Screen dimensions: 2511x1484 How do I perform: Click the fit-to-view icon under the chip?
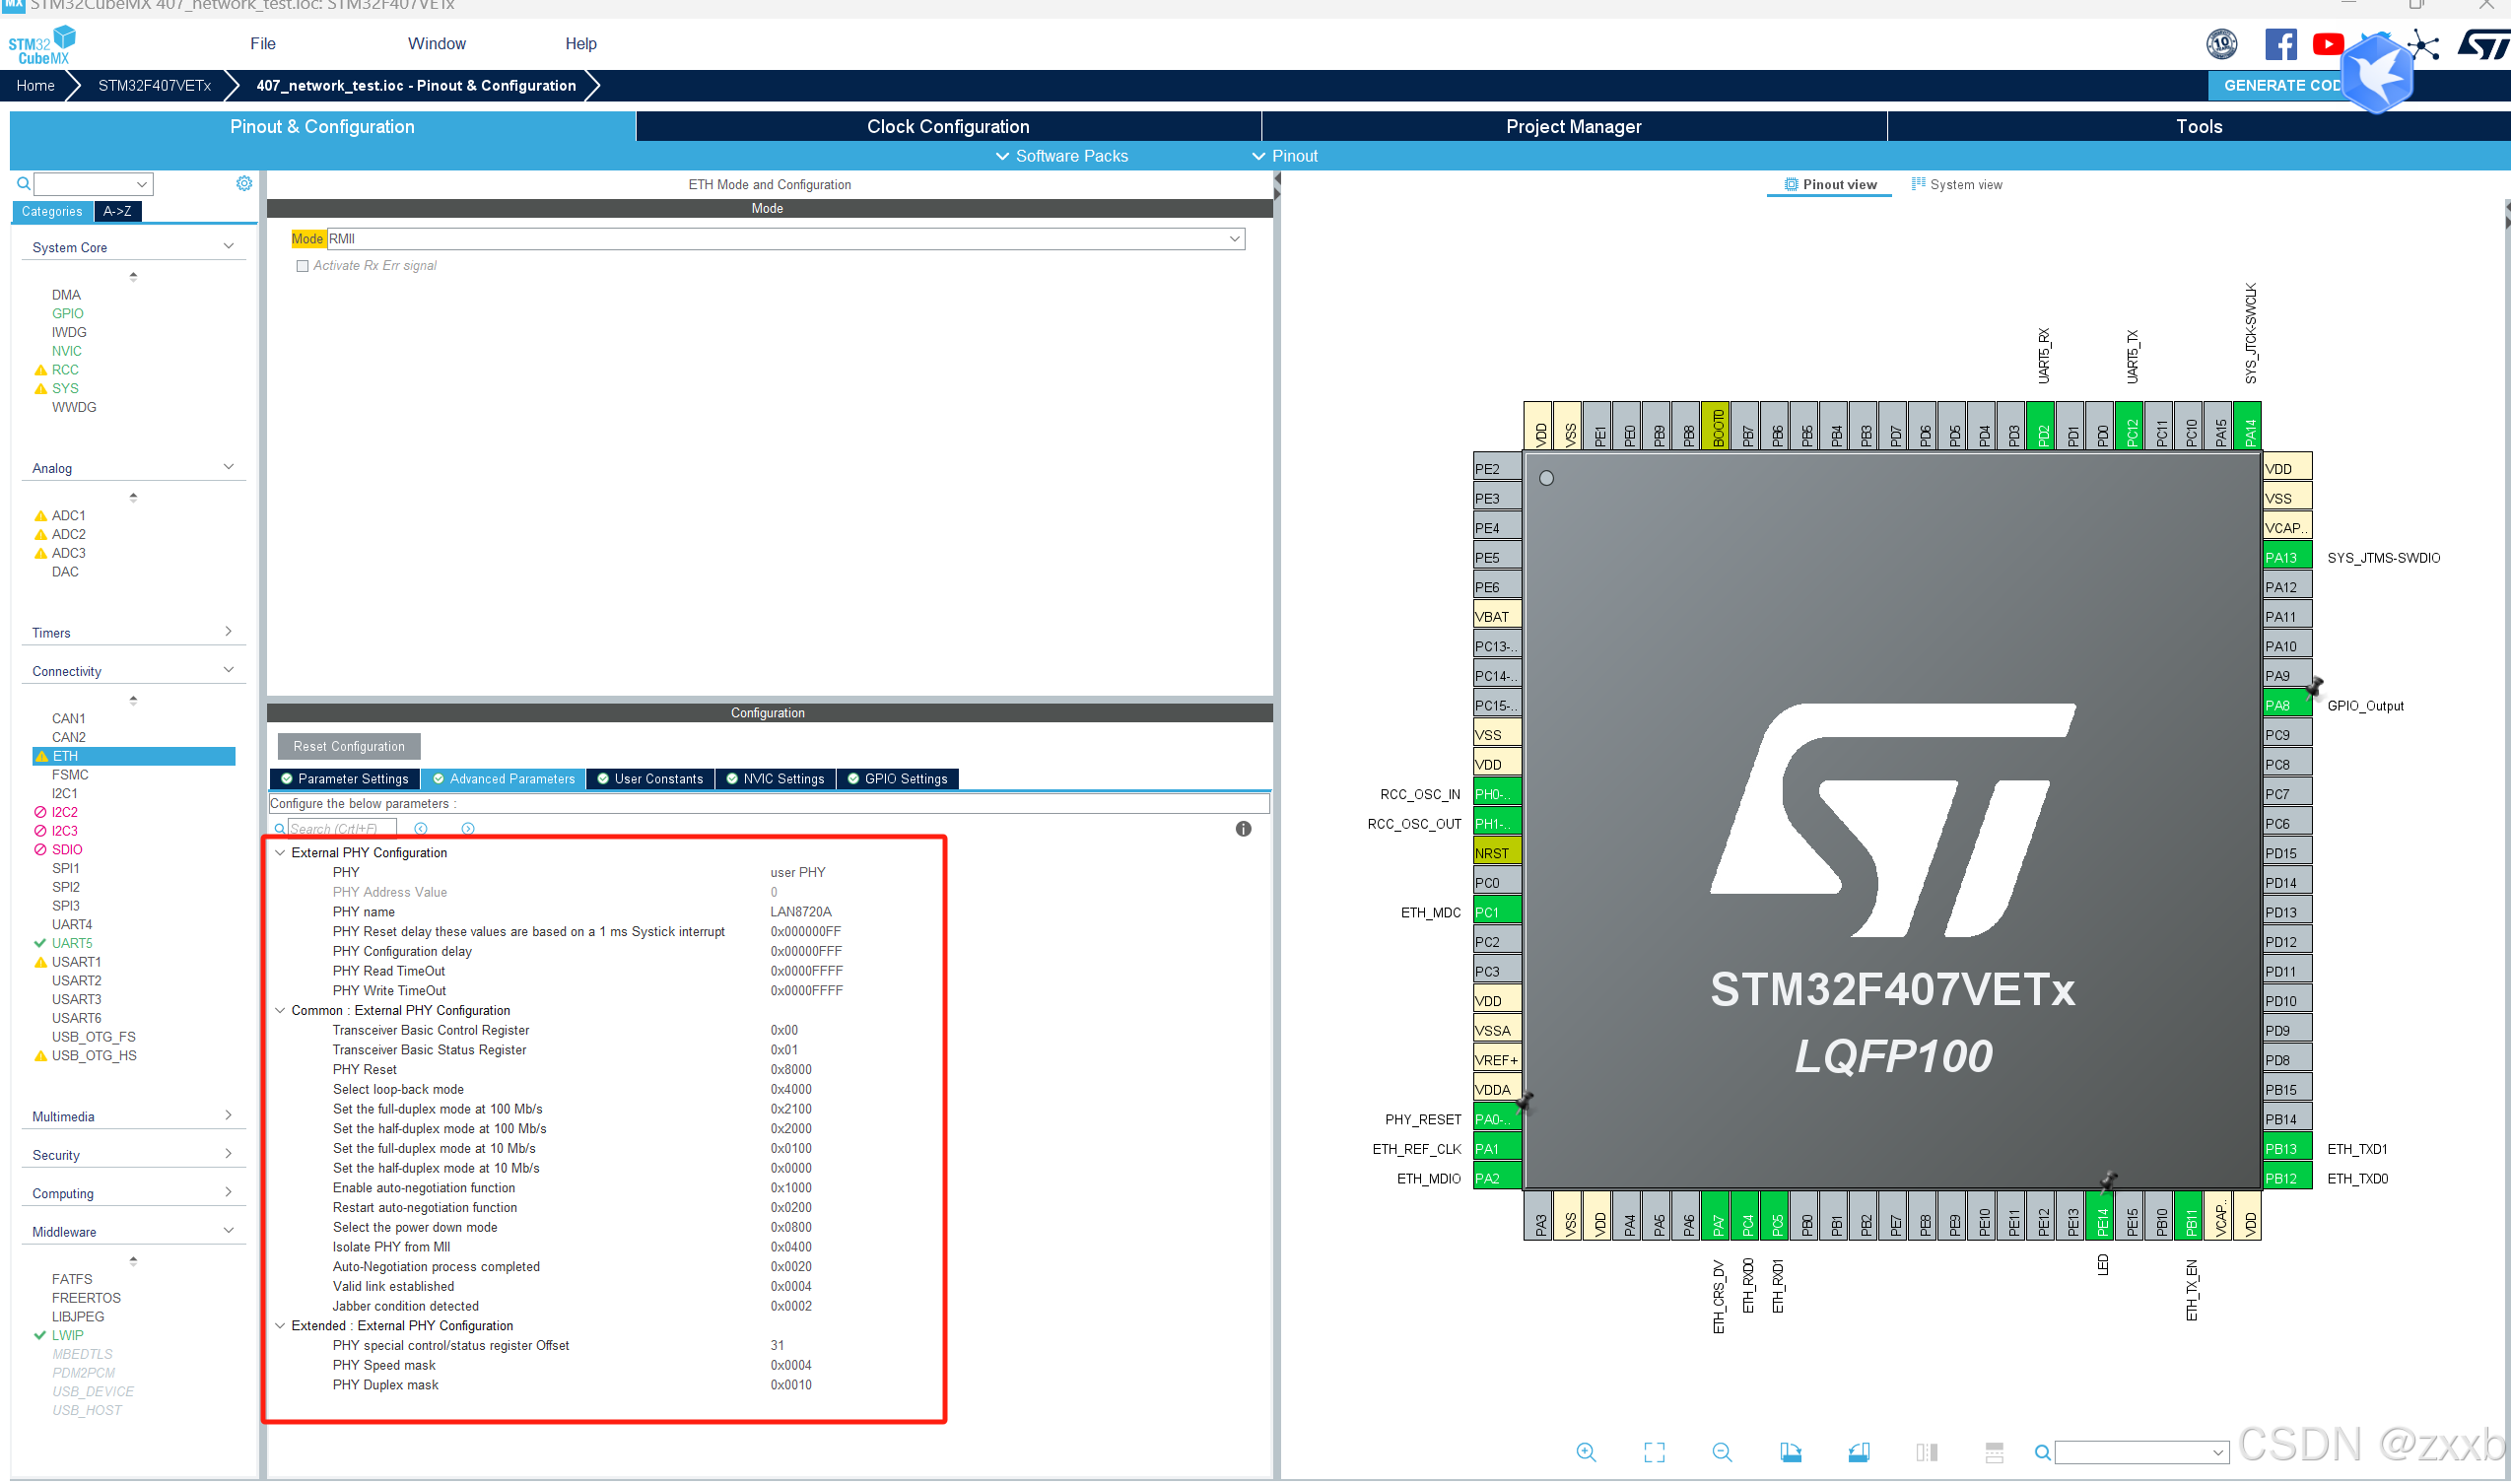tap(1654, 1452)
